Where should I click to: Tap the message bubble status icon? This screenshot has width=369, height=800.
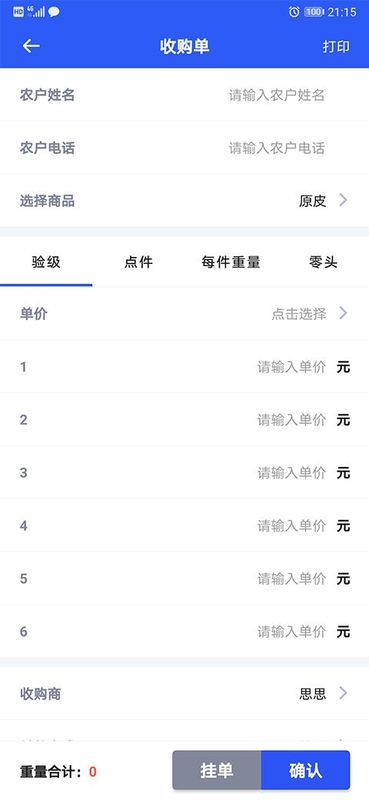(53, 12)
